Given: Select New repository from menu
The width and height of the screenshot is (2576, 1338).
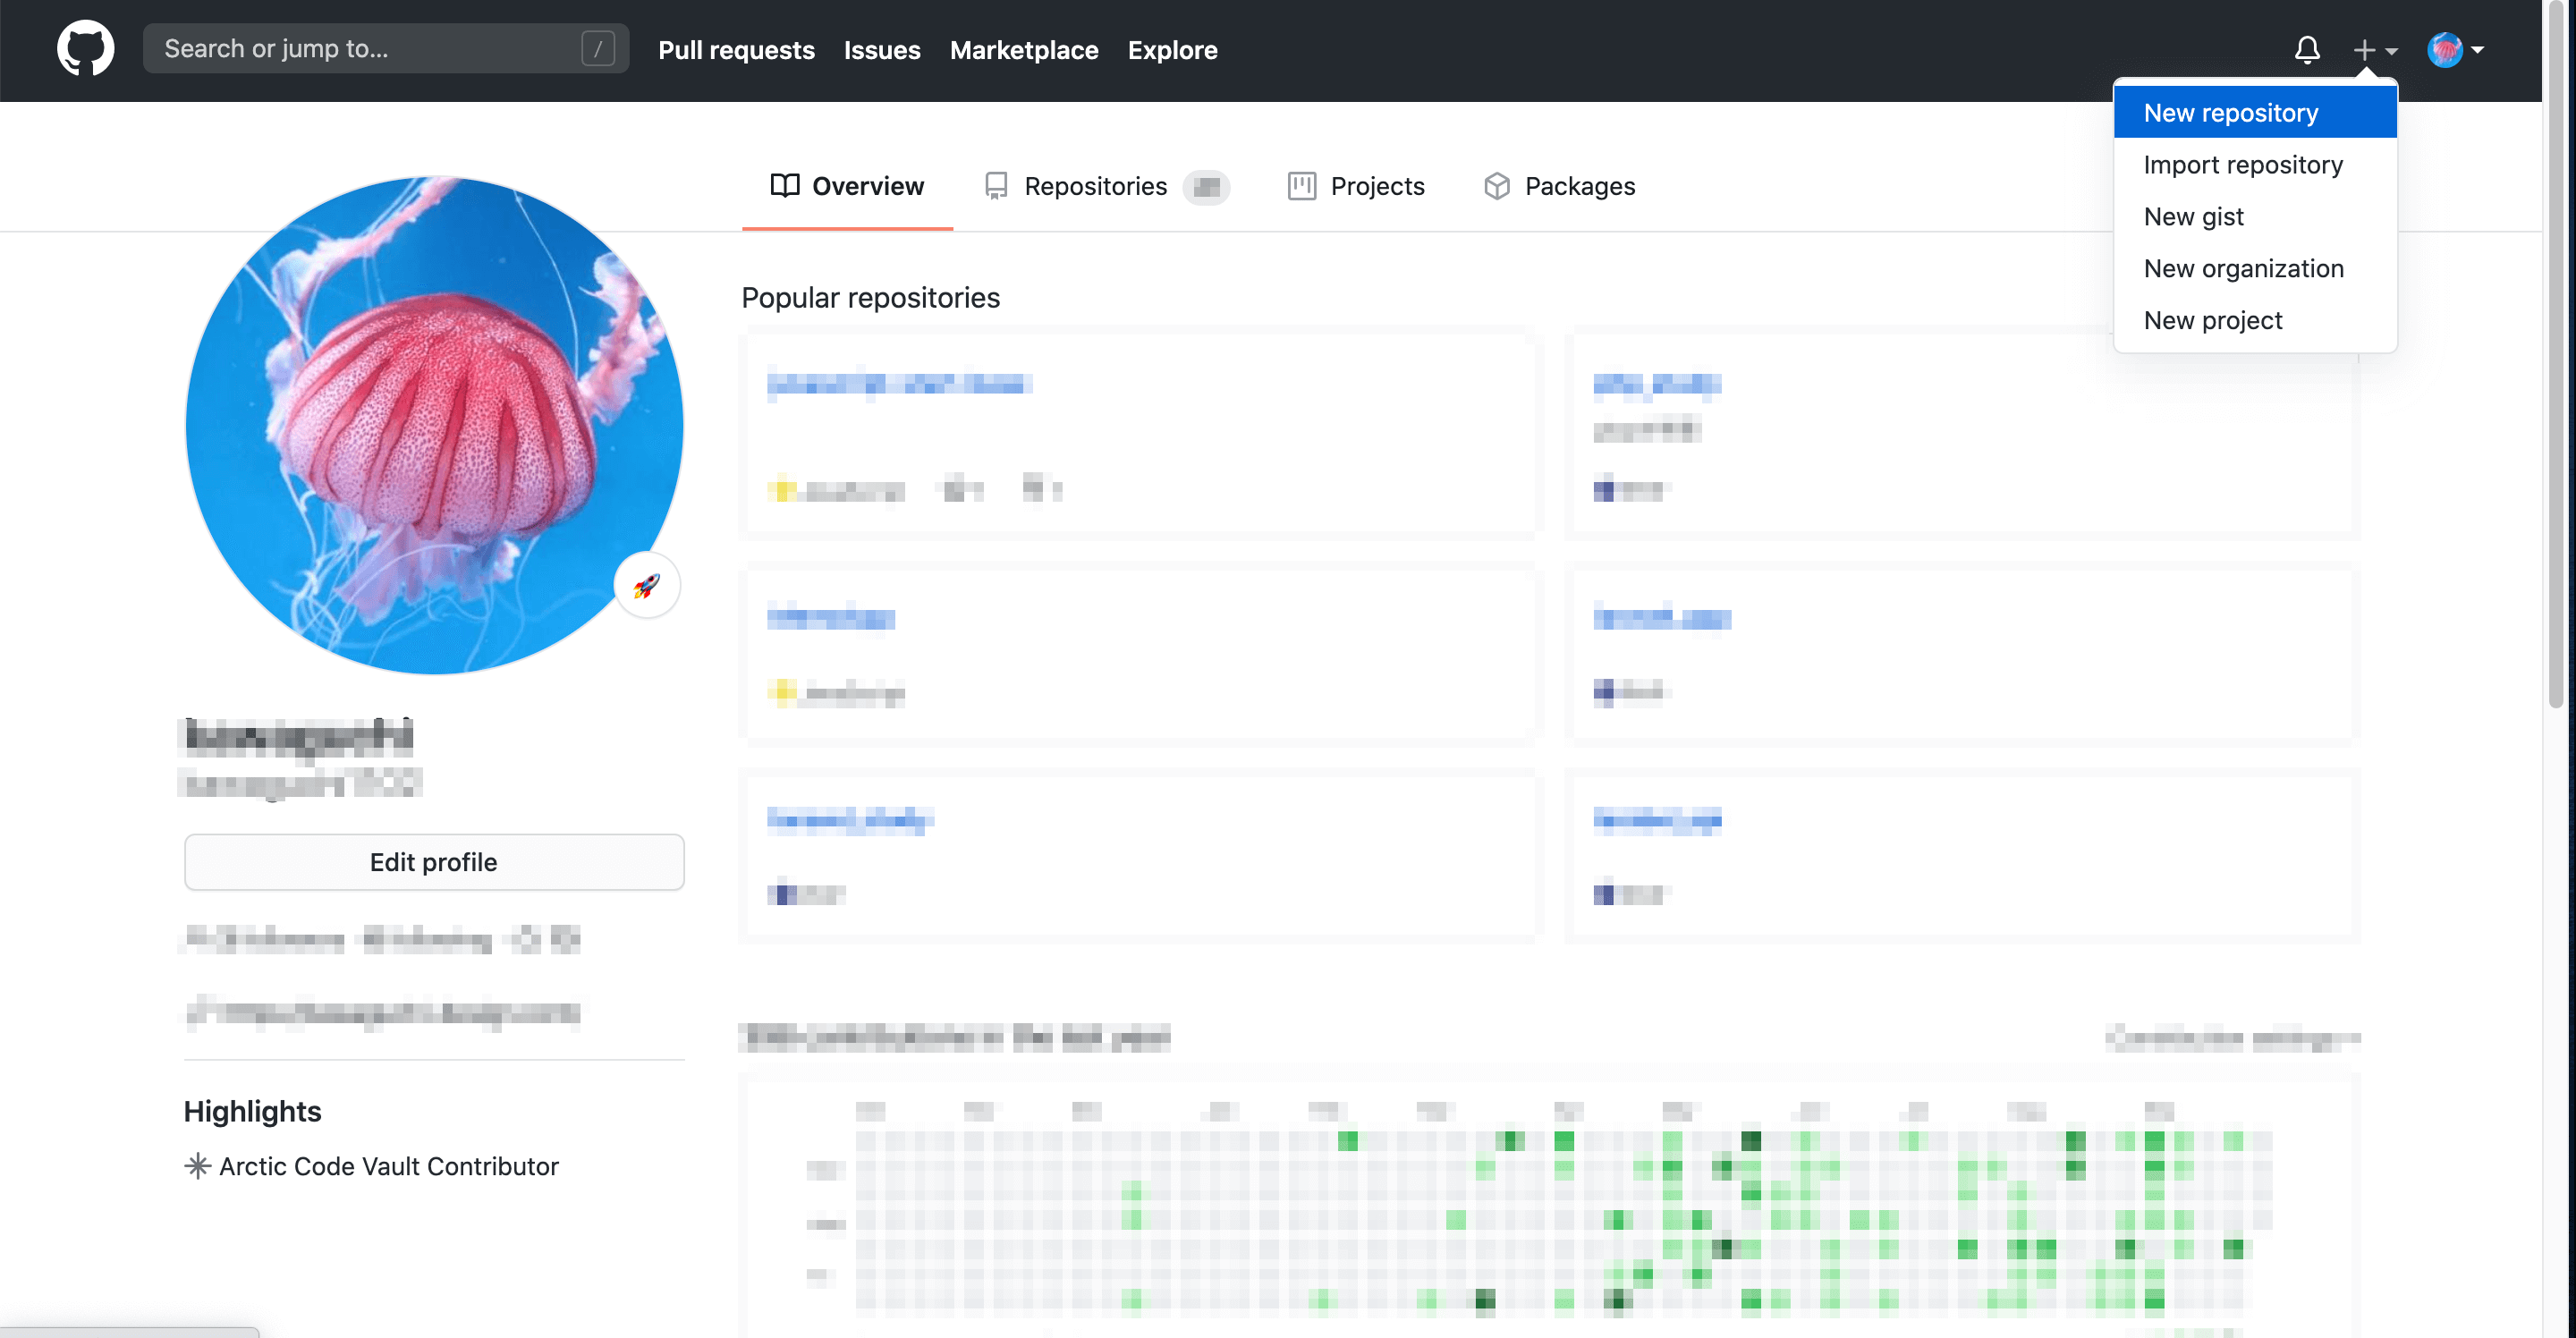Looking at the screenshot, I should 2230,113.
